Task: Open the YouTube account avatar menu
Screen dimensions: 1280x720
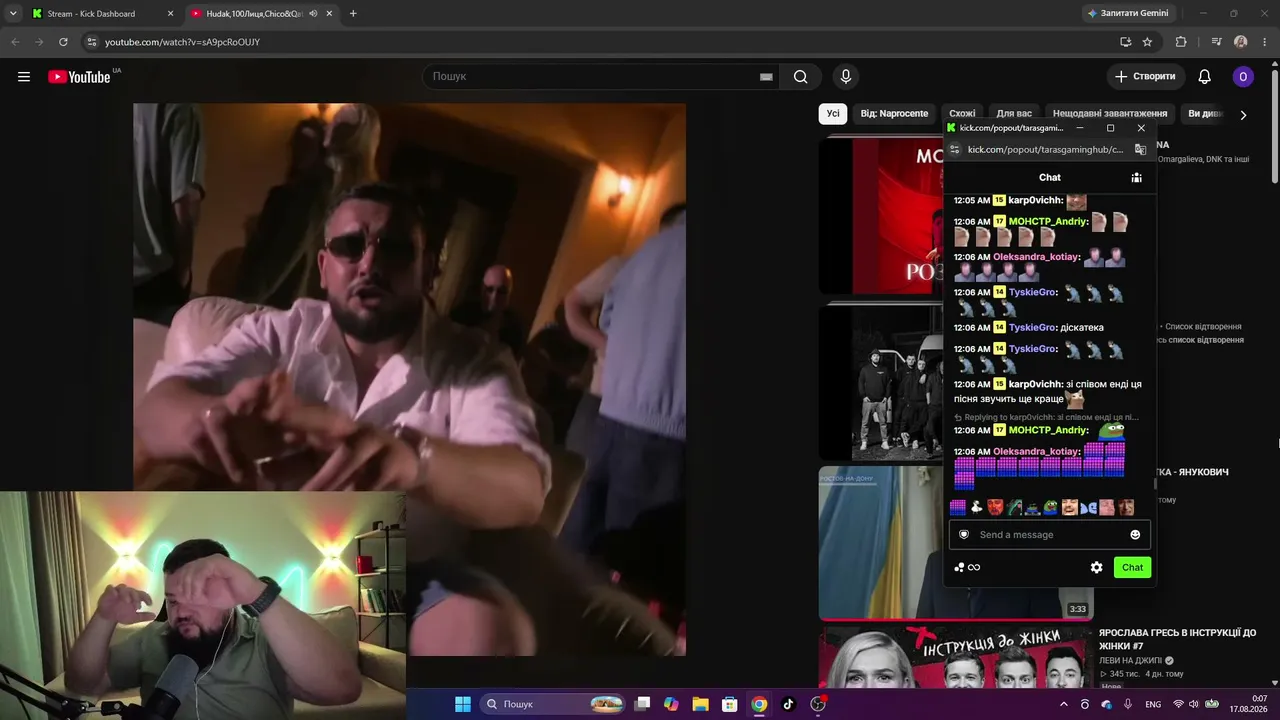Action: [1243, 77]
